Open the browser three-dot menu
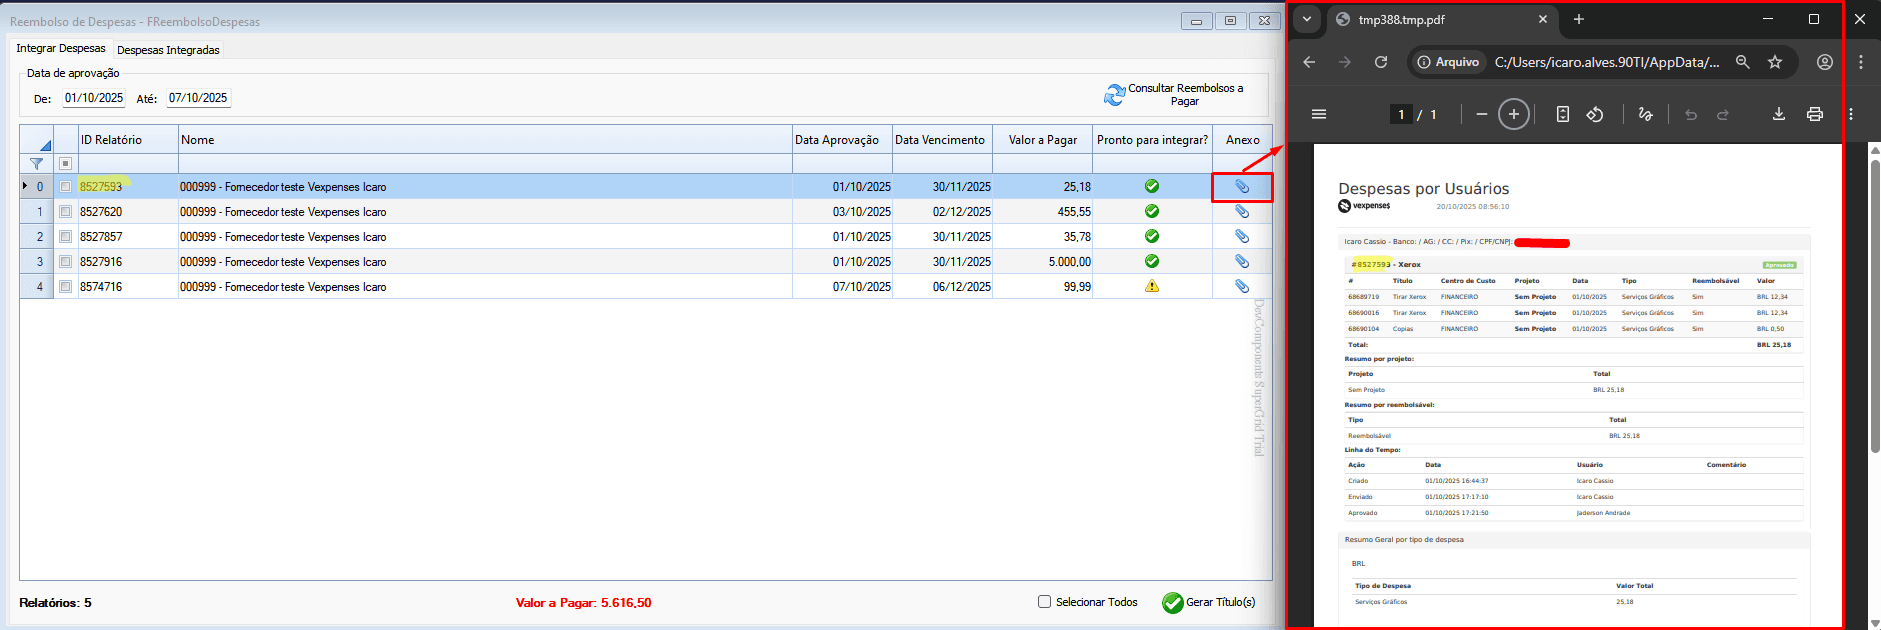The width and height of the screenshot is (1881, 630). 1861,62
